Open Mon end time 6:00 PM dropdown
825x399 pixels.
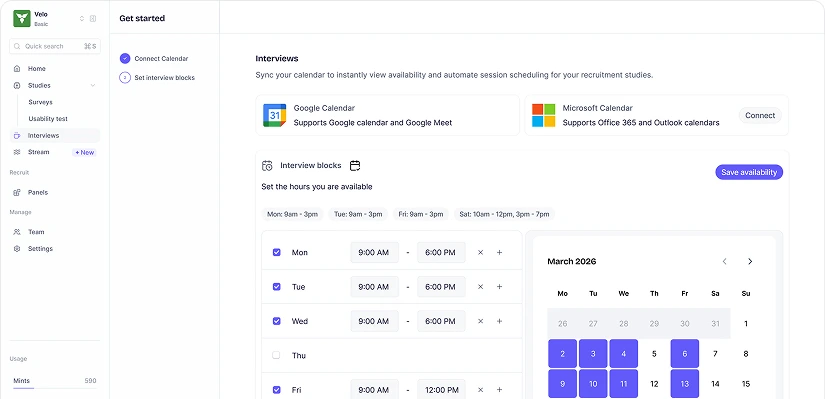click(441, 253)
